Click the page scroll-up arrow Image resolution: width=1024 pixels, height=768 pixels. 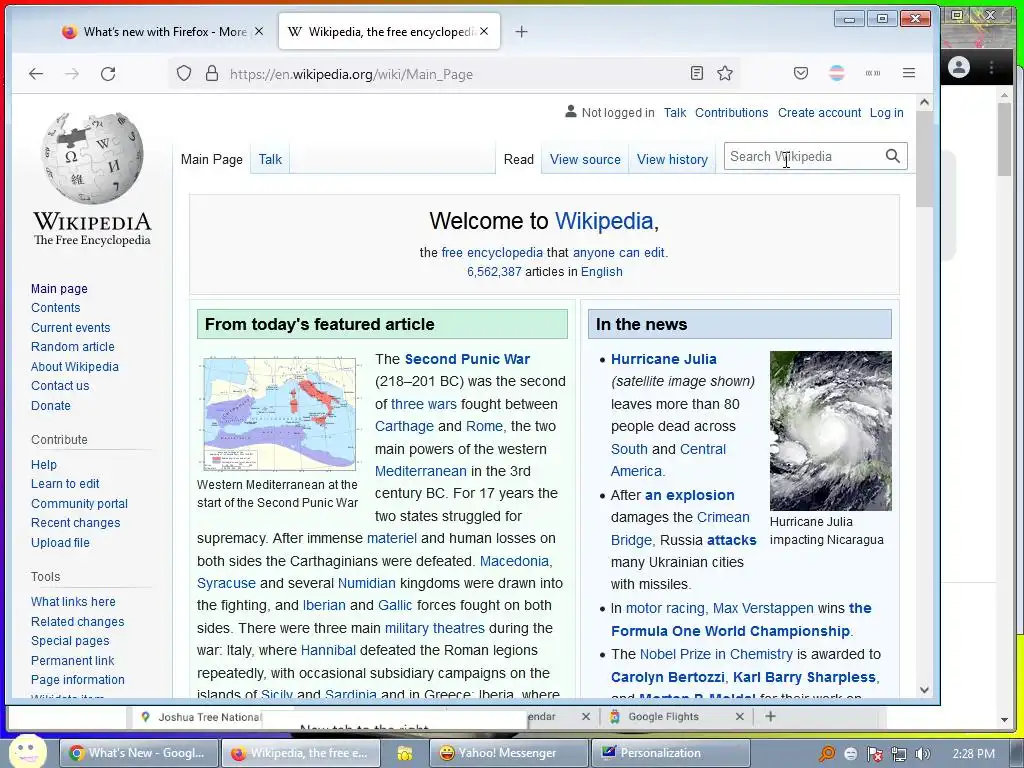click(924, 102)
